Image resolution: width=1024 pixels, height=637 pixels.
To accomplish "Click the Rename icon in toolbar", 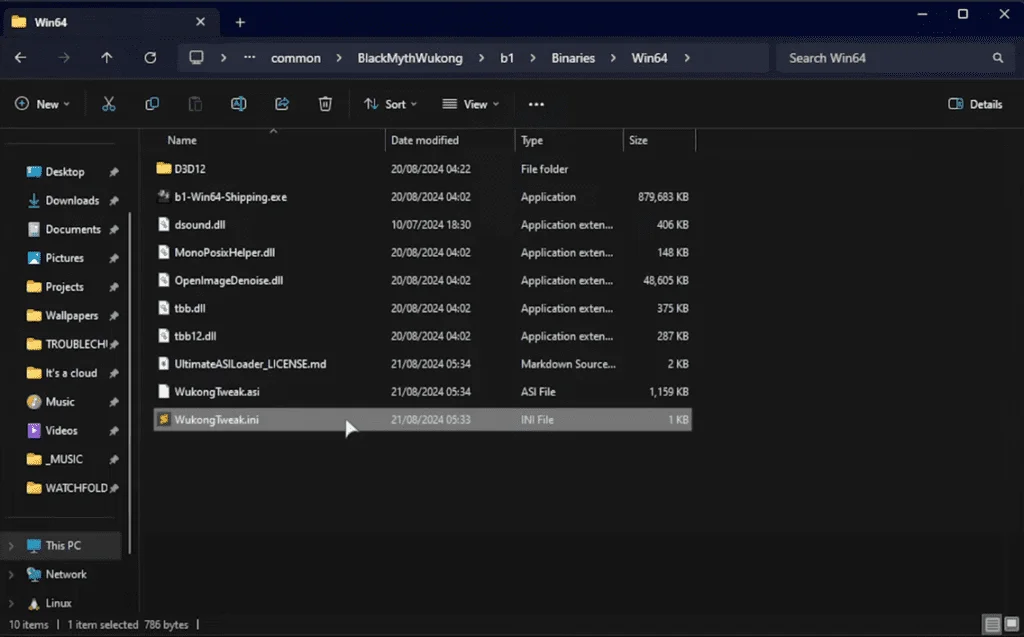I will point(238,104).
